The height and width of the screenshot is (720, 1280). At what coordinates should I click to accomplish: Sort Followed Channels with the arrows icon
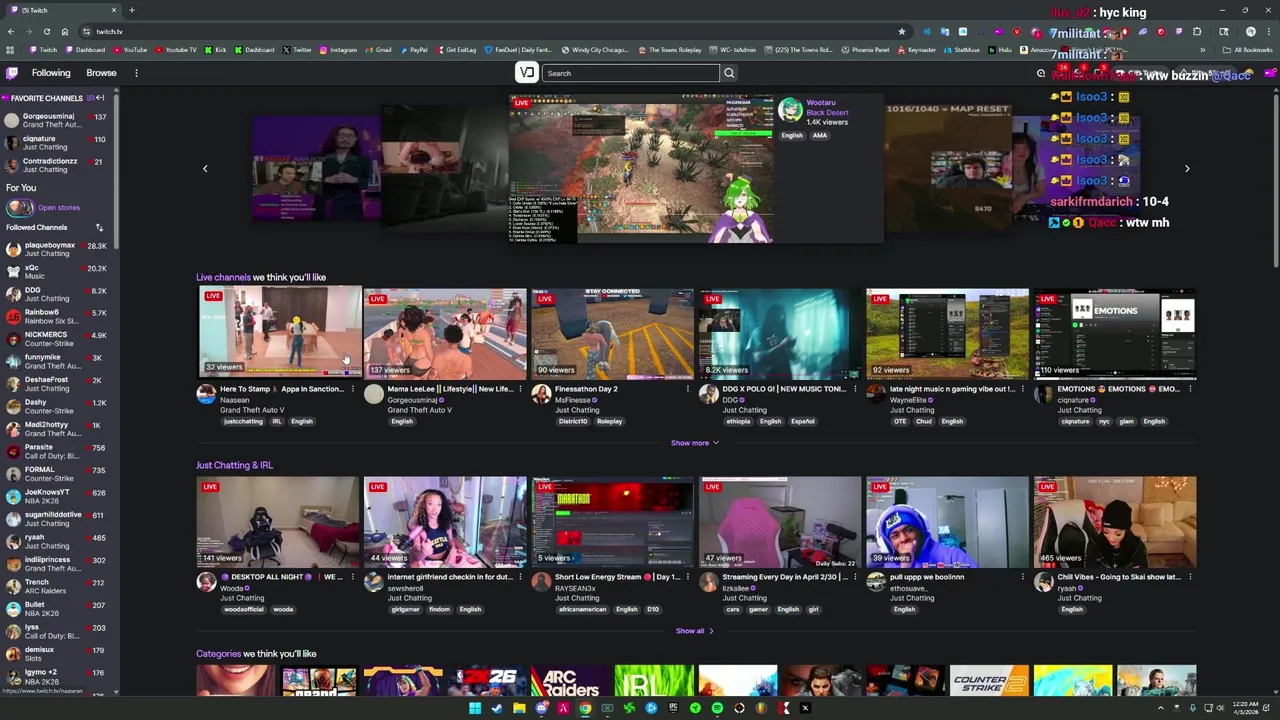[99, 228]
